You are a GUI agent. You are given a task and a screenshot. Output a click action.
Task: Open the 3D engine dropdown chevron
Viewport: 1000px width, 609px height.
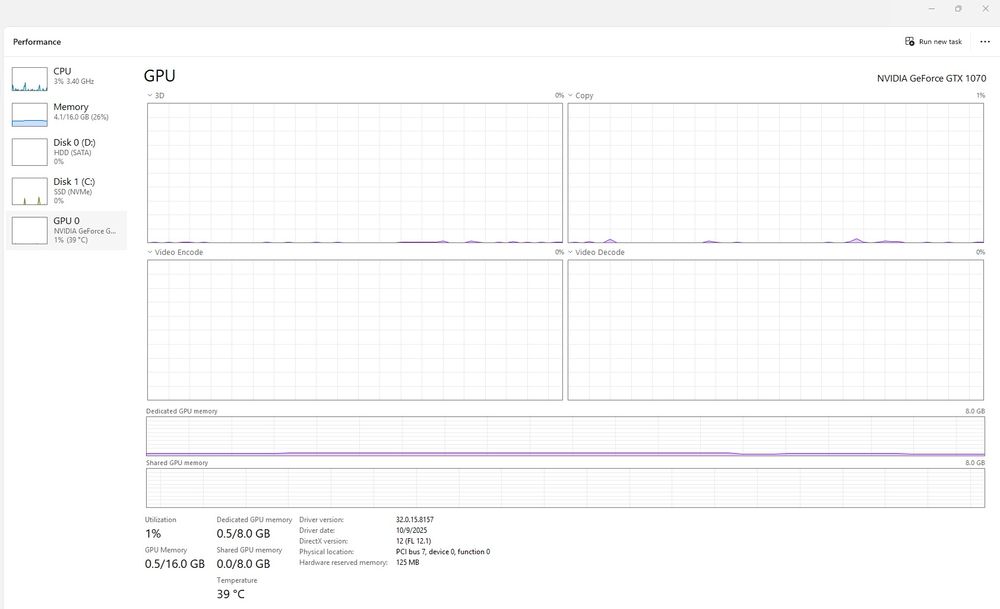point(150,96)
